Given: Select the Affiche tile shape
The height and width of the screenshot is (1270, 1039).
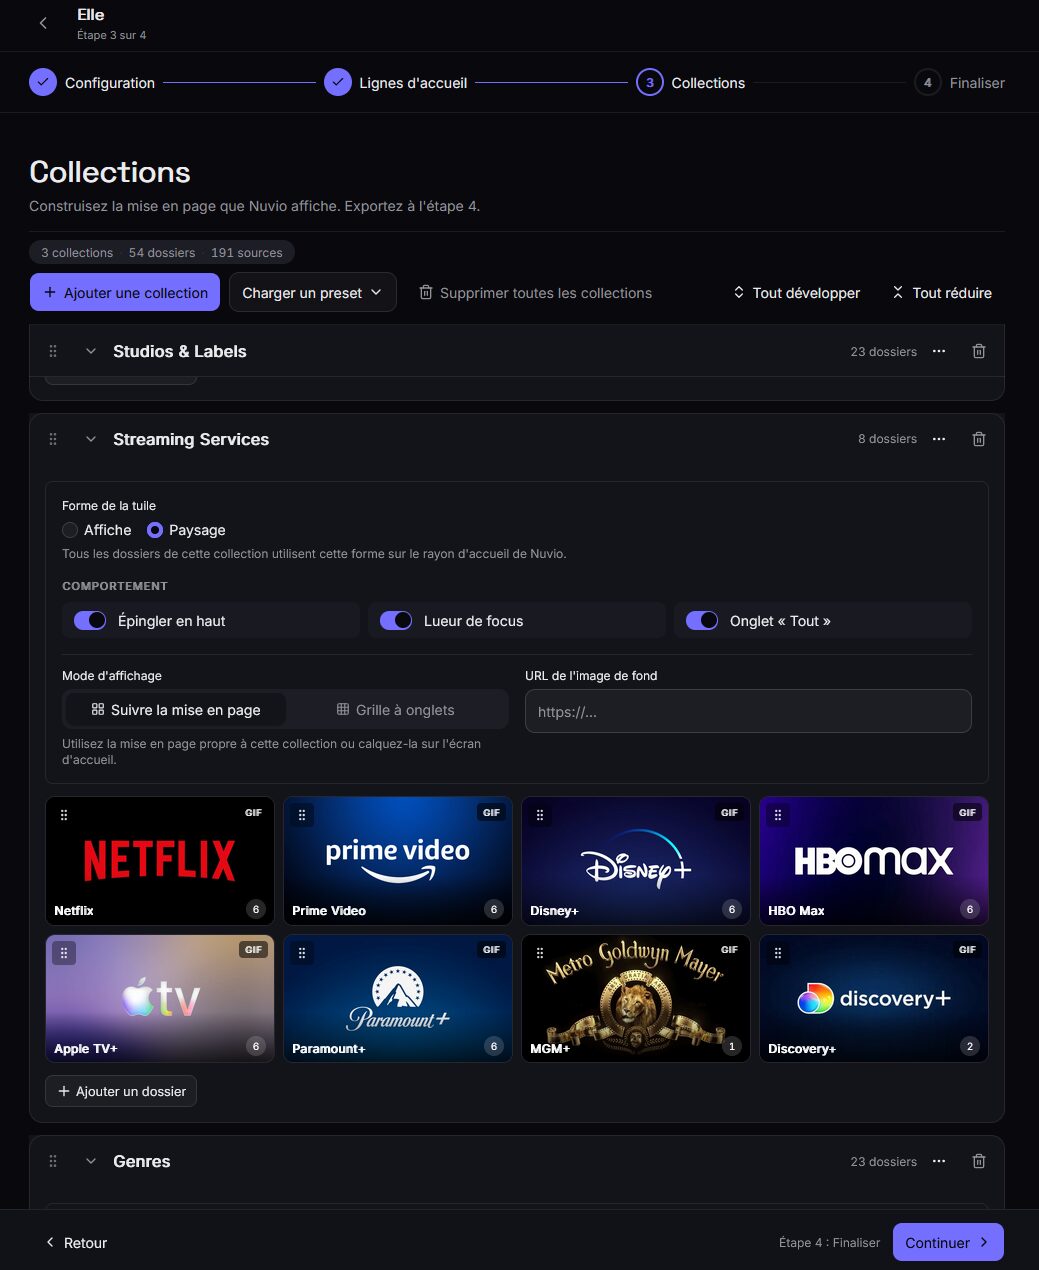Looking at the screenshot, I should point(70,530).
